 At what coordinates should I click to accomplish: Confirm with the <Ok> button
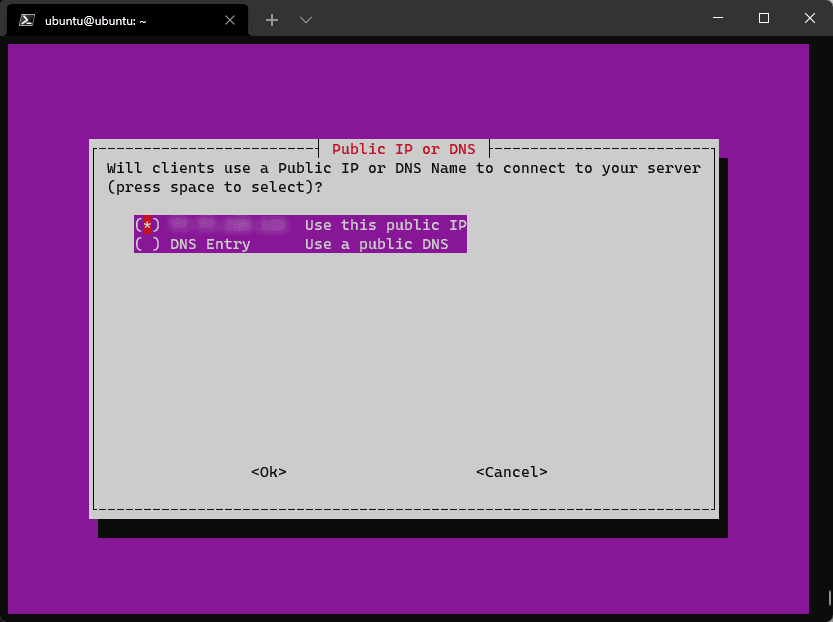pos(269,472)
